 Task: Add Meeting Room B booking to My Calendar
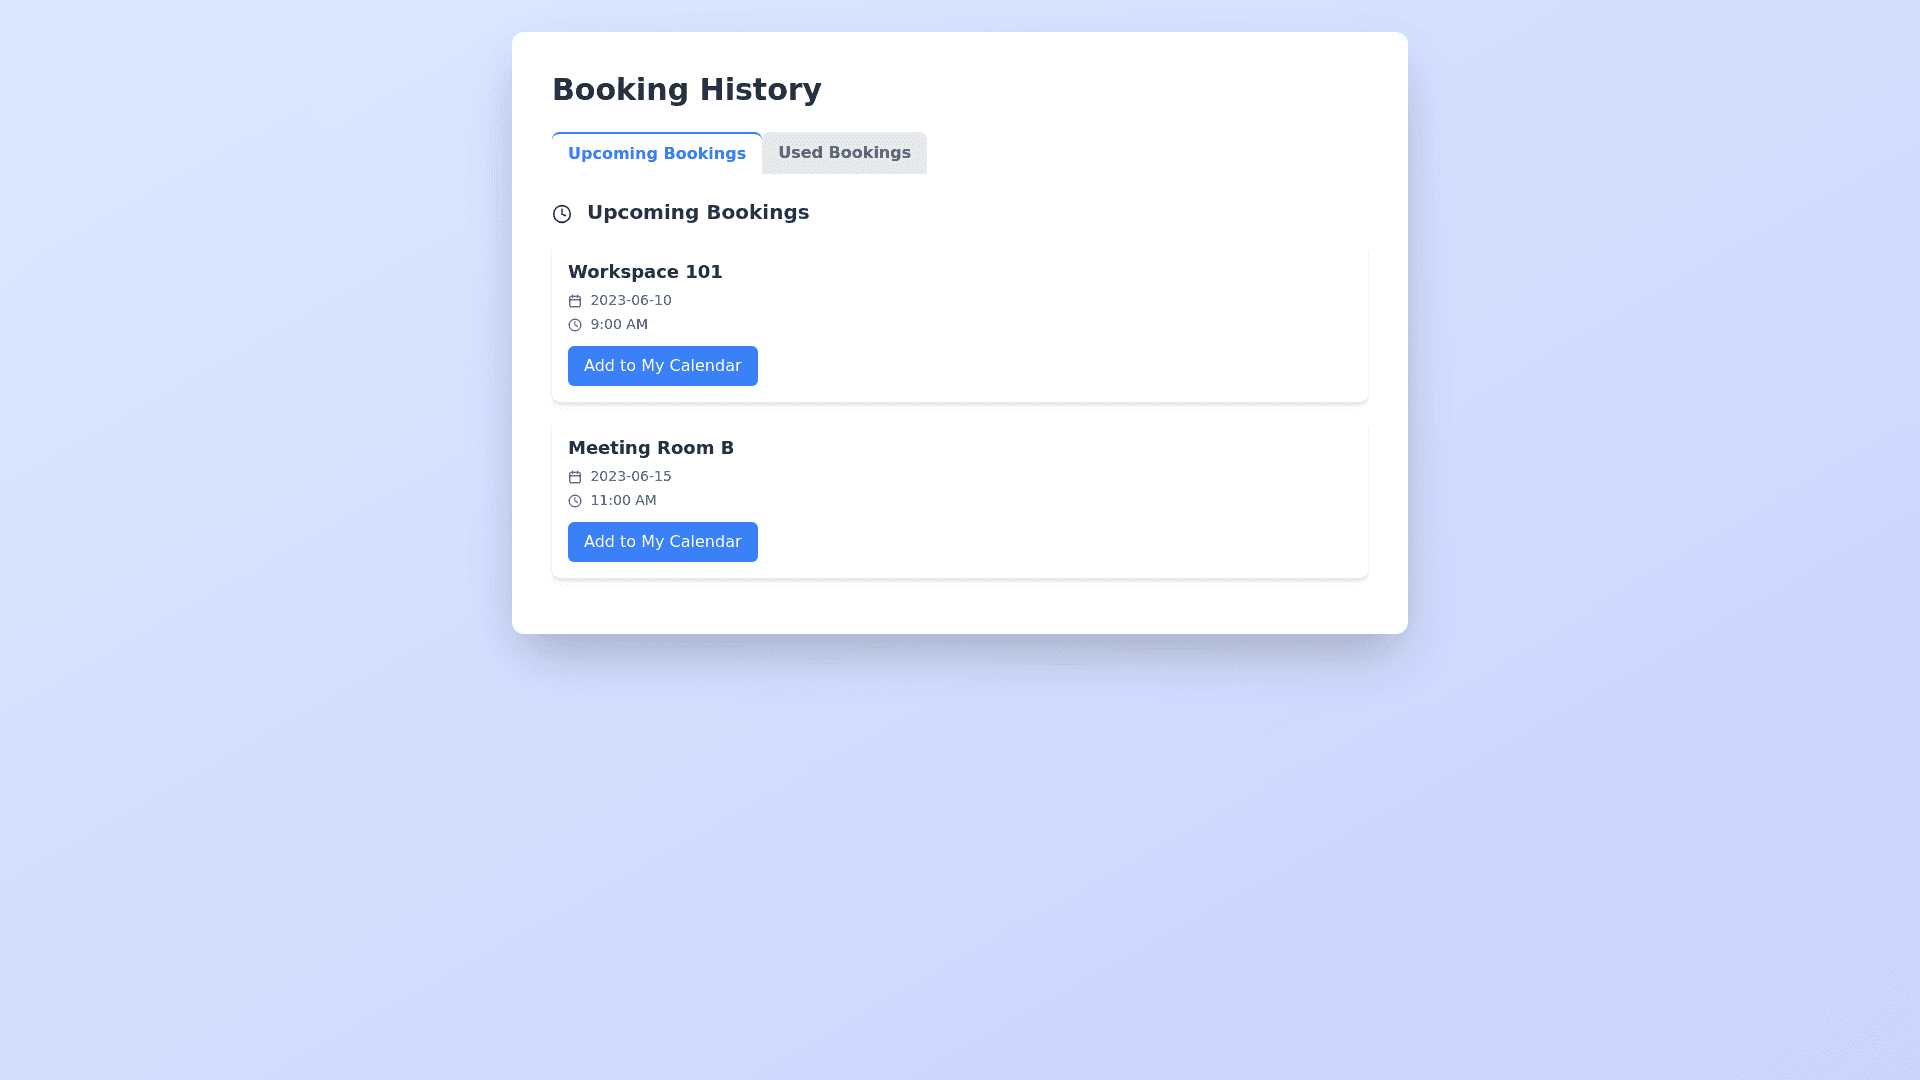pyautogui.click(x=662, y=542)
